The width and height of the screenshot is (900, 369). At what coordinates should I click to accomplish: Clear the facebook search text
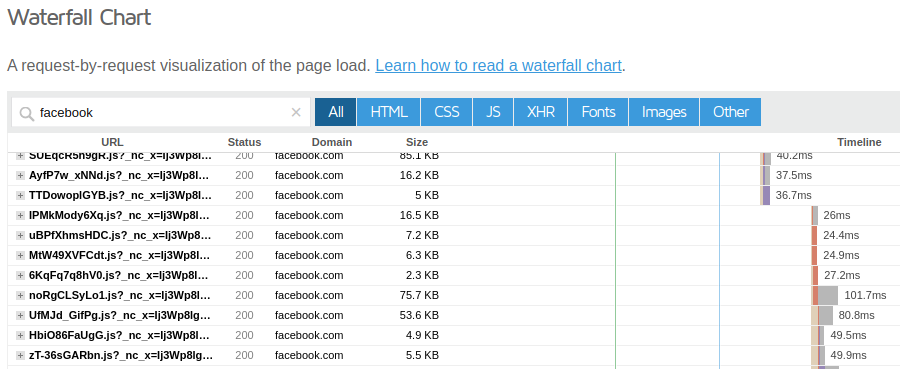(296, 112)
